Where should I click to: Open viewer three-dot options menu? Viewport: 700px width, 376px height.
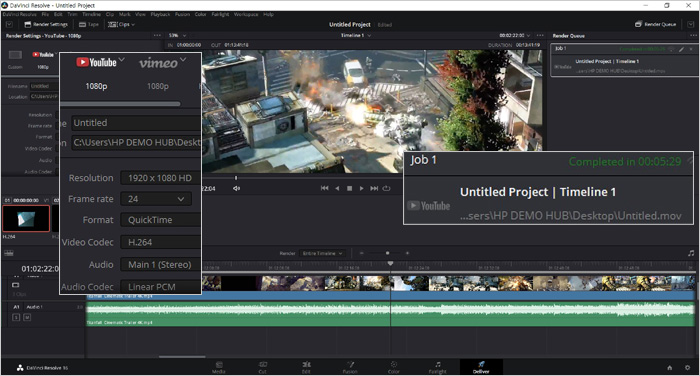click(x=541, y=35)
